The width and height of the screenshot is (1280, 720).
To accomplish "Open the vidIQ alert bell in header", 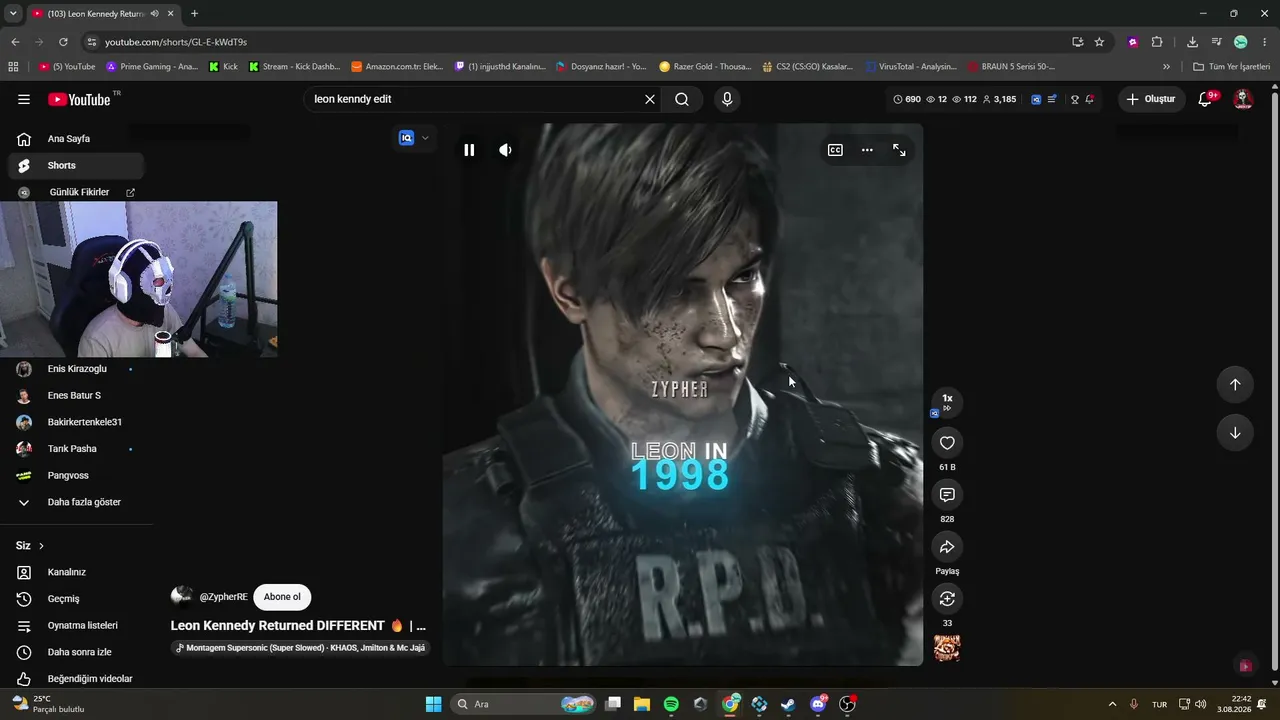I will point(1090,99).
